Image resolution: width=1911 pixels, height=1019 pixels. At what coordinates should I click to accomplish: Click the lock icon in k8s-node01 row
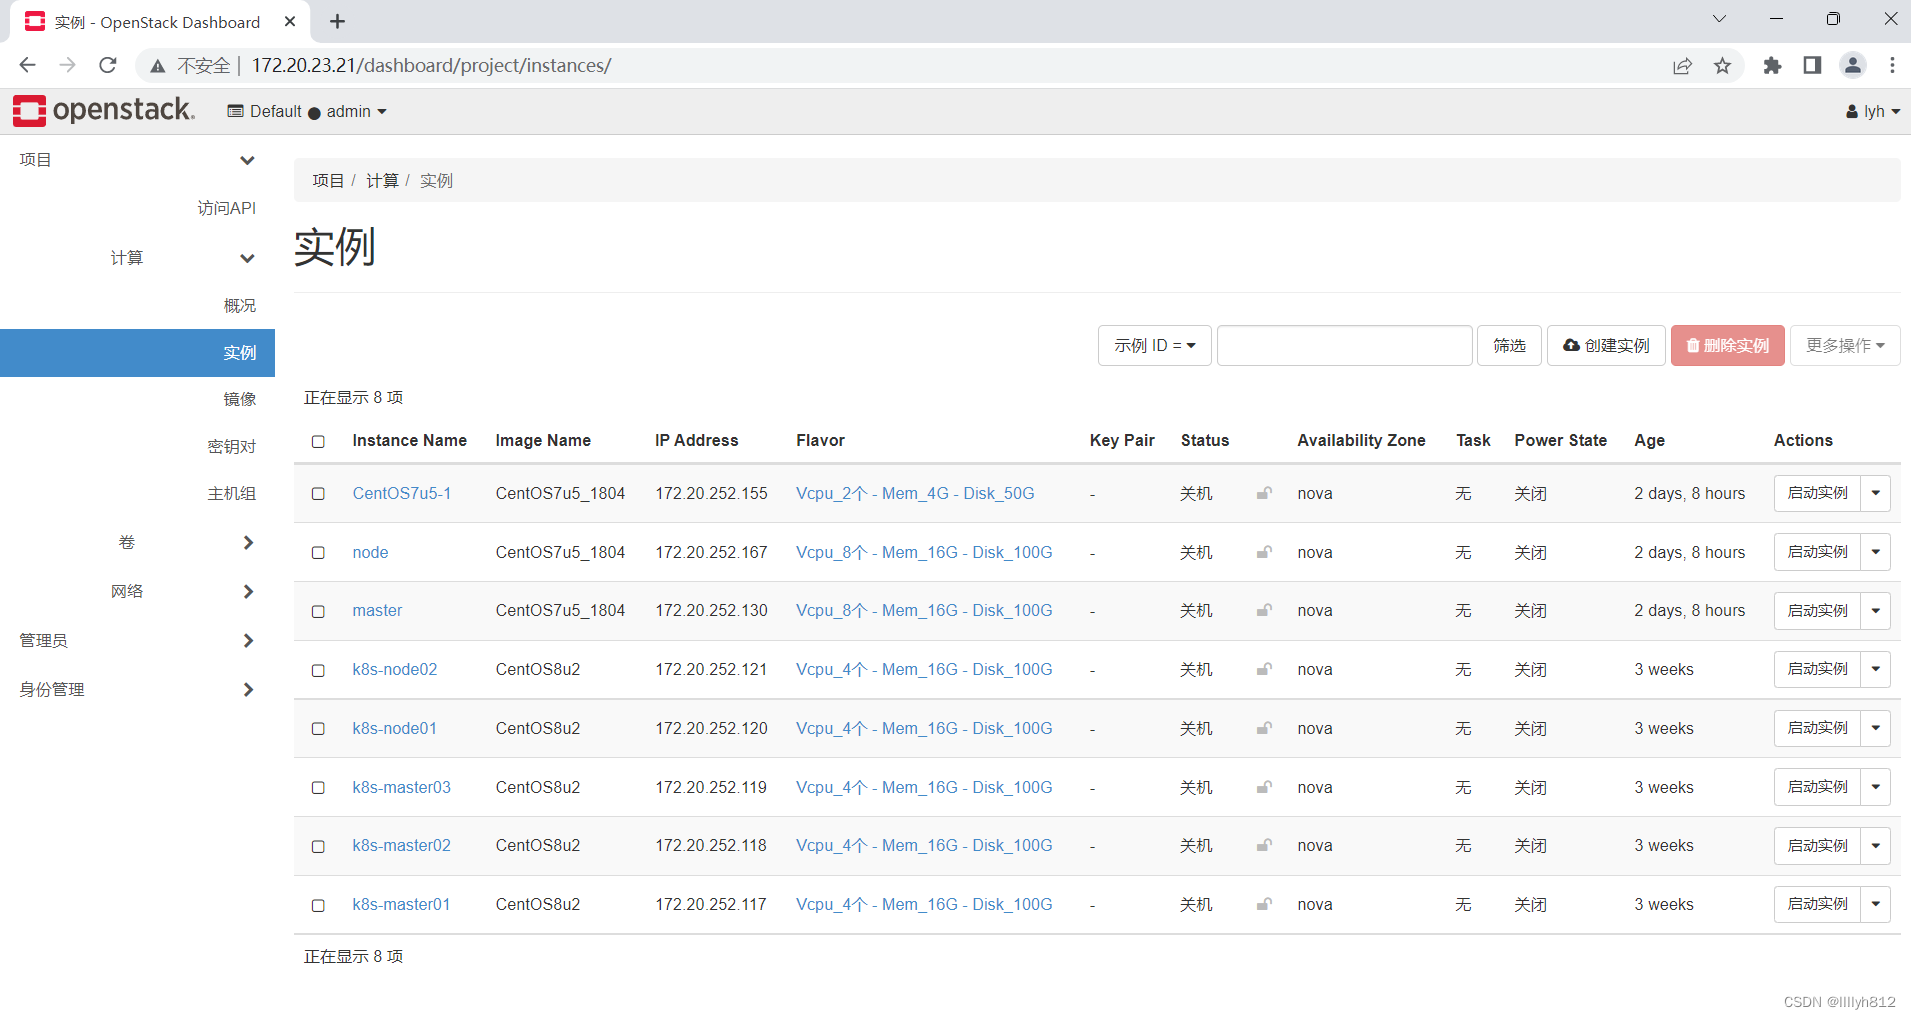pyautogui.click(x=1264, y=728)
